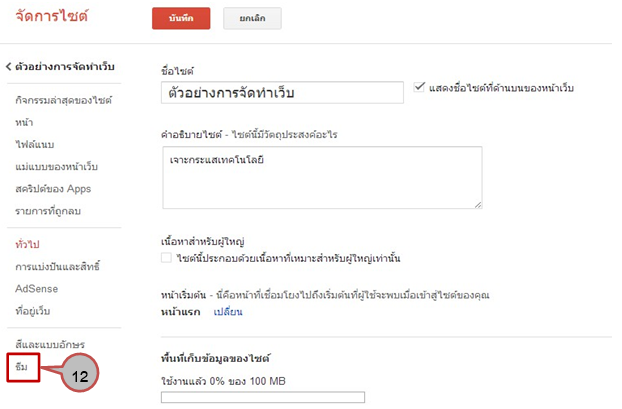Click the เปลี่ยน link for landing page

coord(228,312)
